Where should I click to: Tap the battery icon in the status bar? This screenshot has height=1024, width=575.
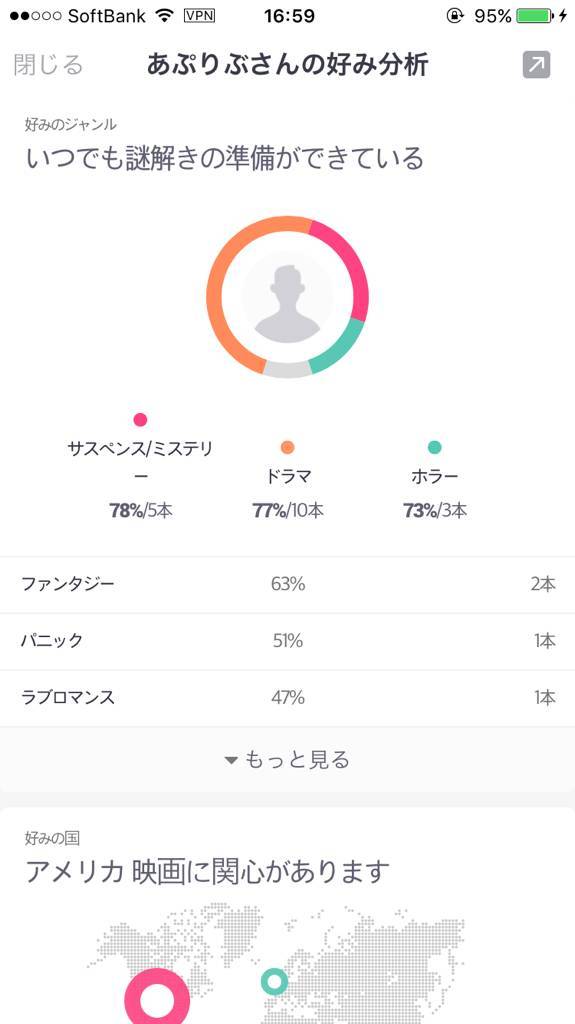pos(534,16)
